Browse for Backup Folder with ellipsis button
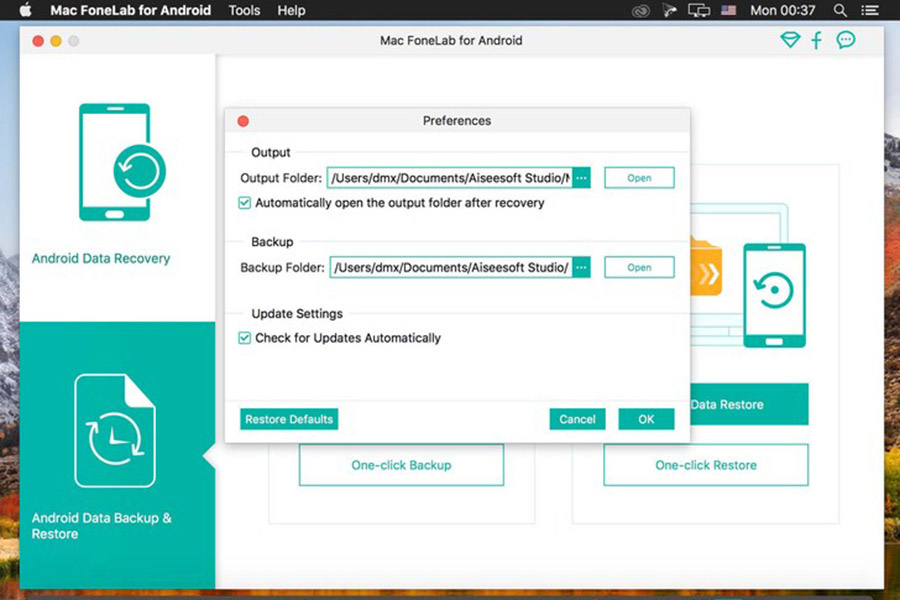This screenshot has height=600, width=900. [x=581, y=268]
